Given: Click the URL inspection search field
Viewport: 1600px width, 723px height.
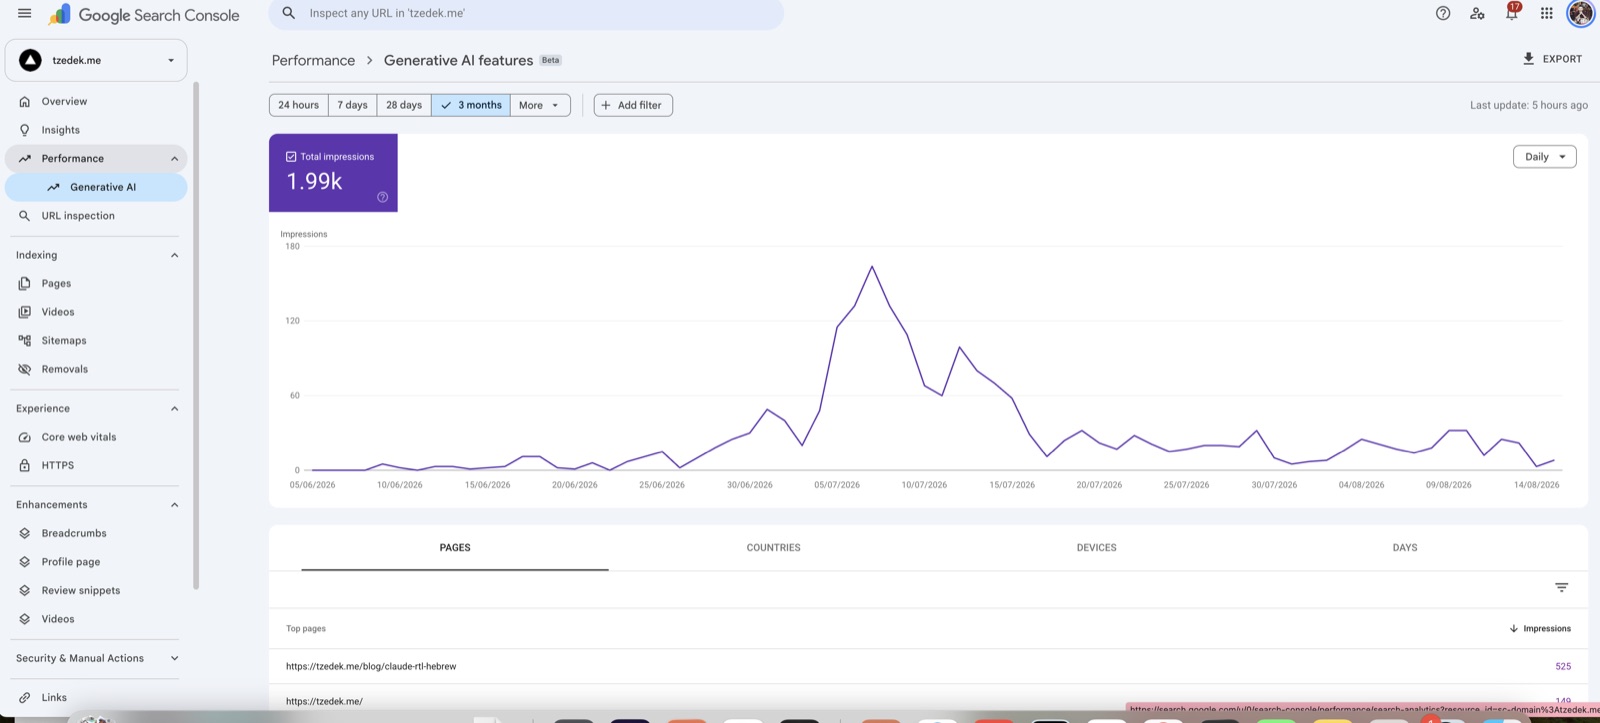Looking at the screenshot, I should point(526,14).
